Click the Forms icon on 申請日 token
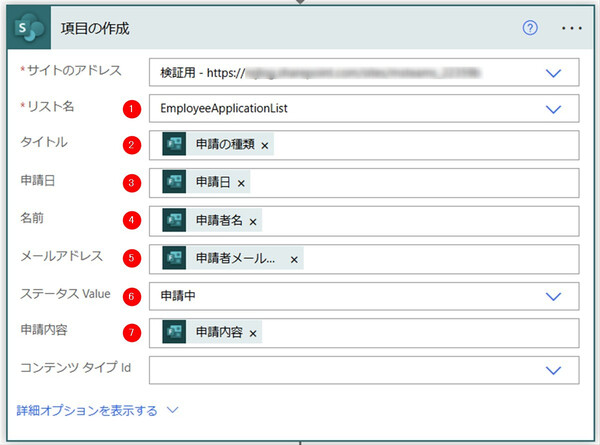Screen dimensions: 600x445 point(174,182)
